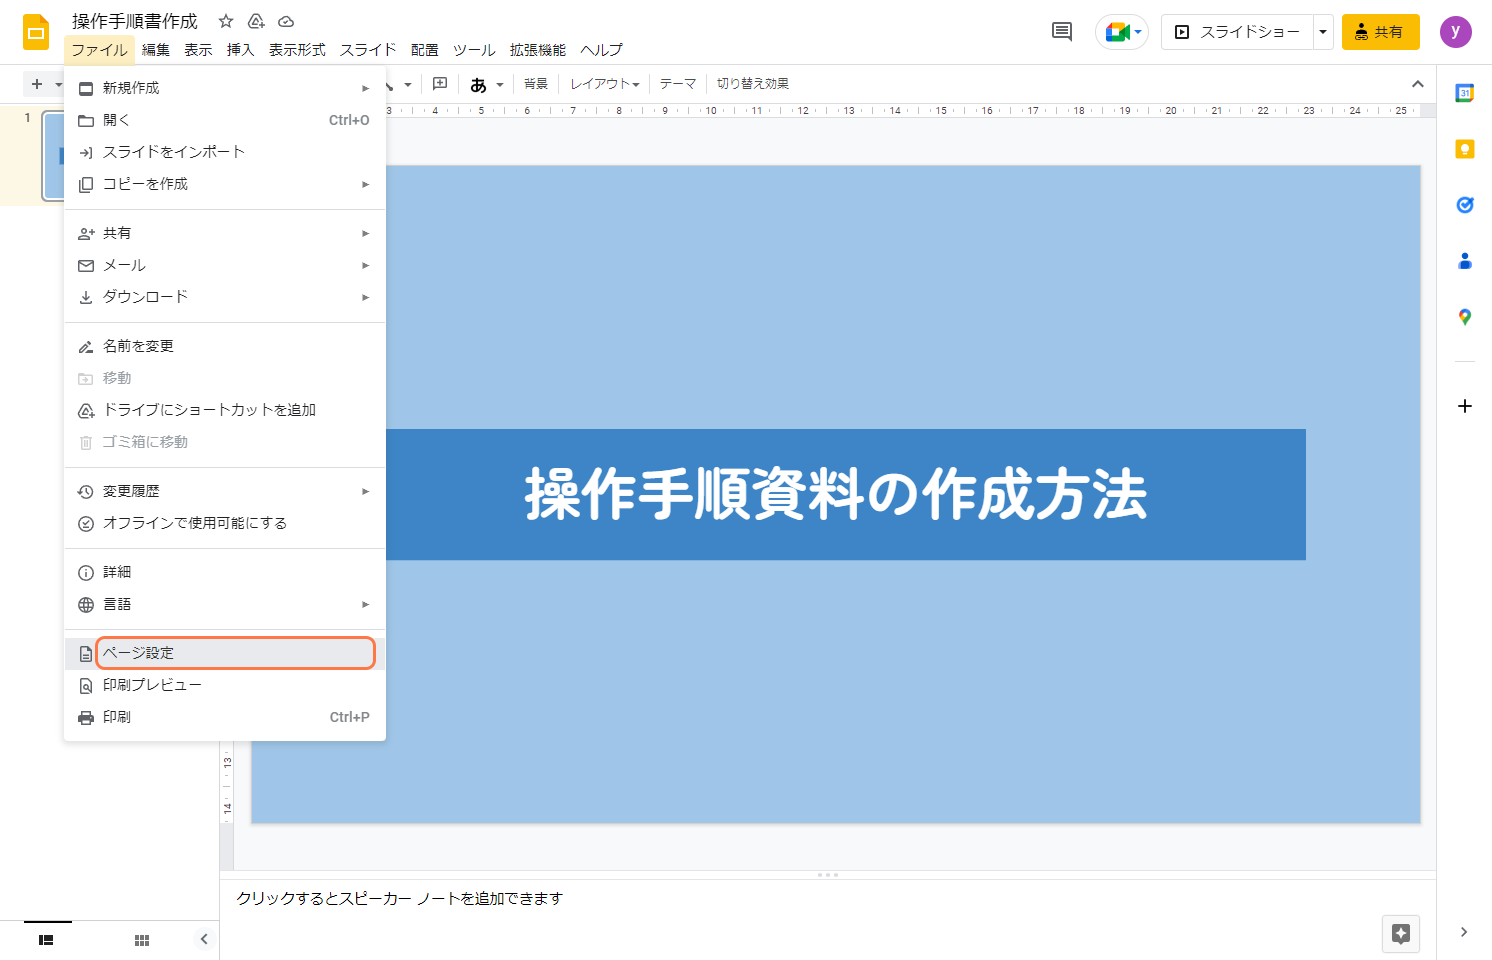
Task: Open the ヘルプ menu
Action: pos(601,49)
